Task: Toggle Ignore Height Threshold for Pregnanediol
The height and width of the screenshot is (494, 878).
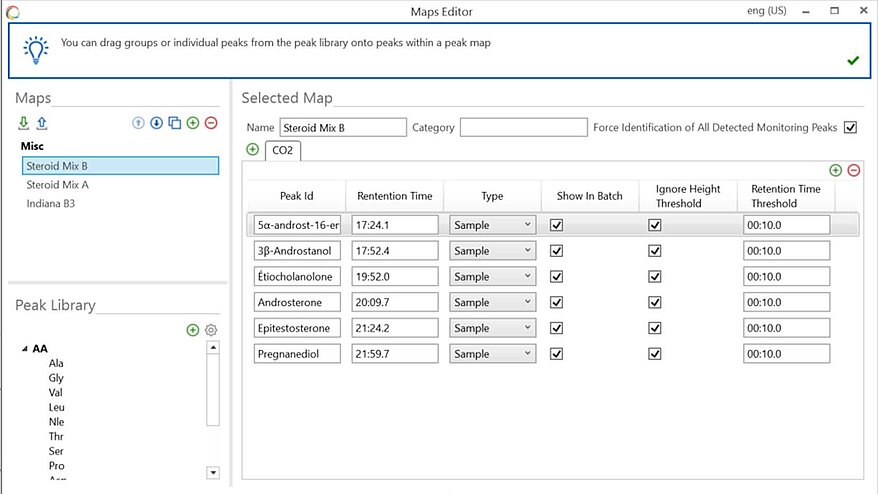Action: (x=655, y=353)
